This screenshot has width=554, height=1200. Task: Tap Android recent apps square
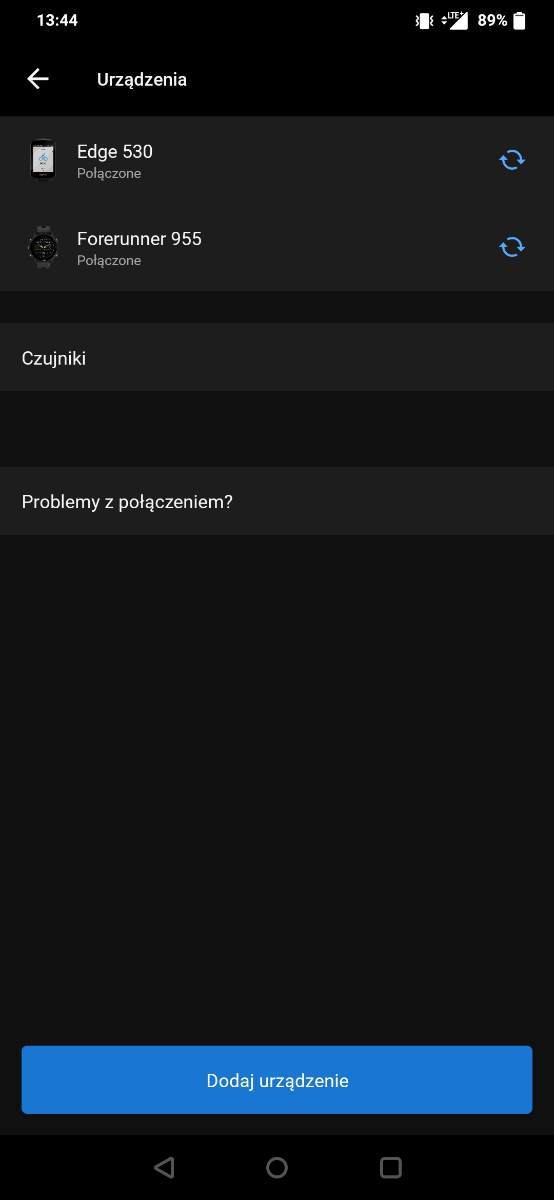tap(391, 1167)
